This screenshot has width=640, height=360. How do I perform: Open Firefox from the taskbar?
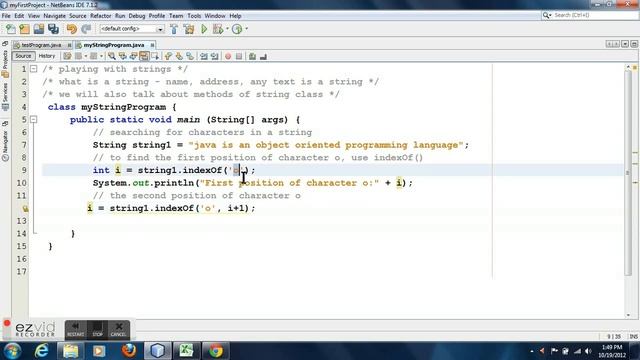[129, 351]
